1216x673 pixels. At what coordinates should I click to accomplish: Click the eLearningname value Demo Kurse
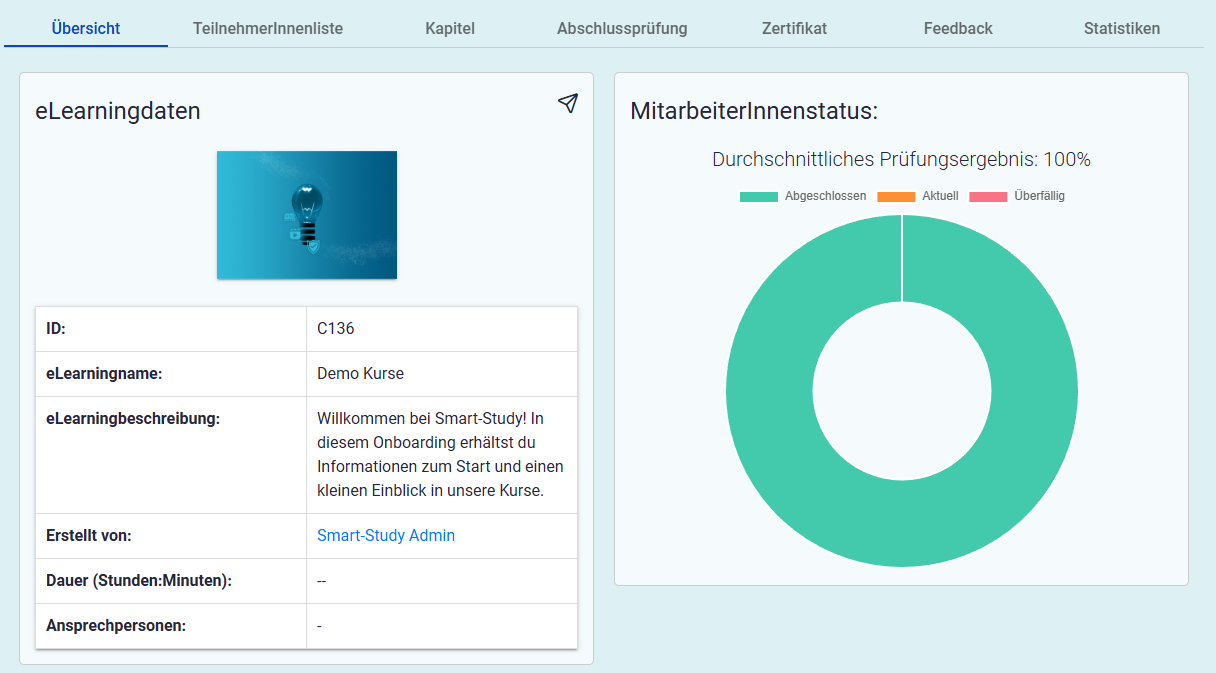pos(360,374)
